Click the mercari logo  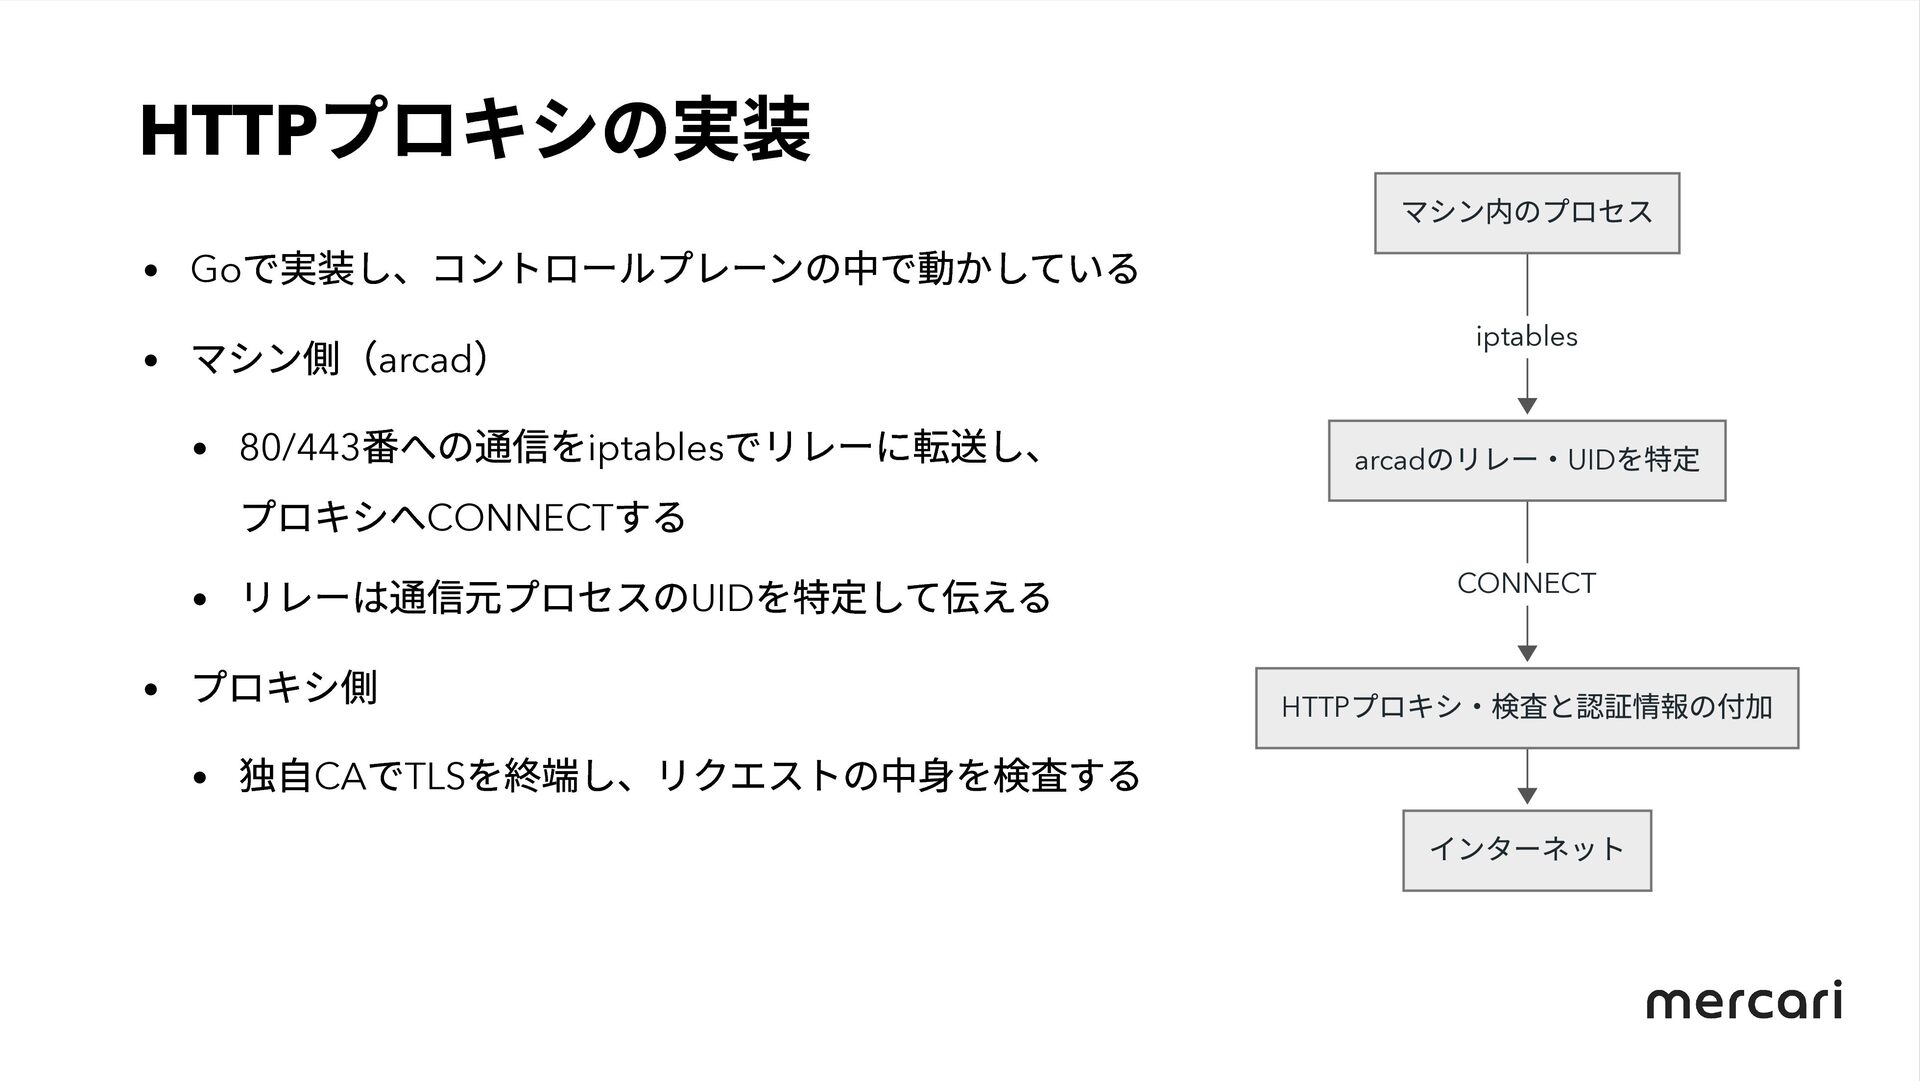point(1743,1000)
